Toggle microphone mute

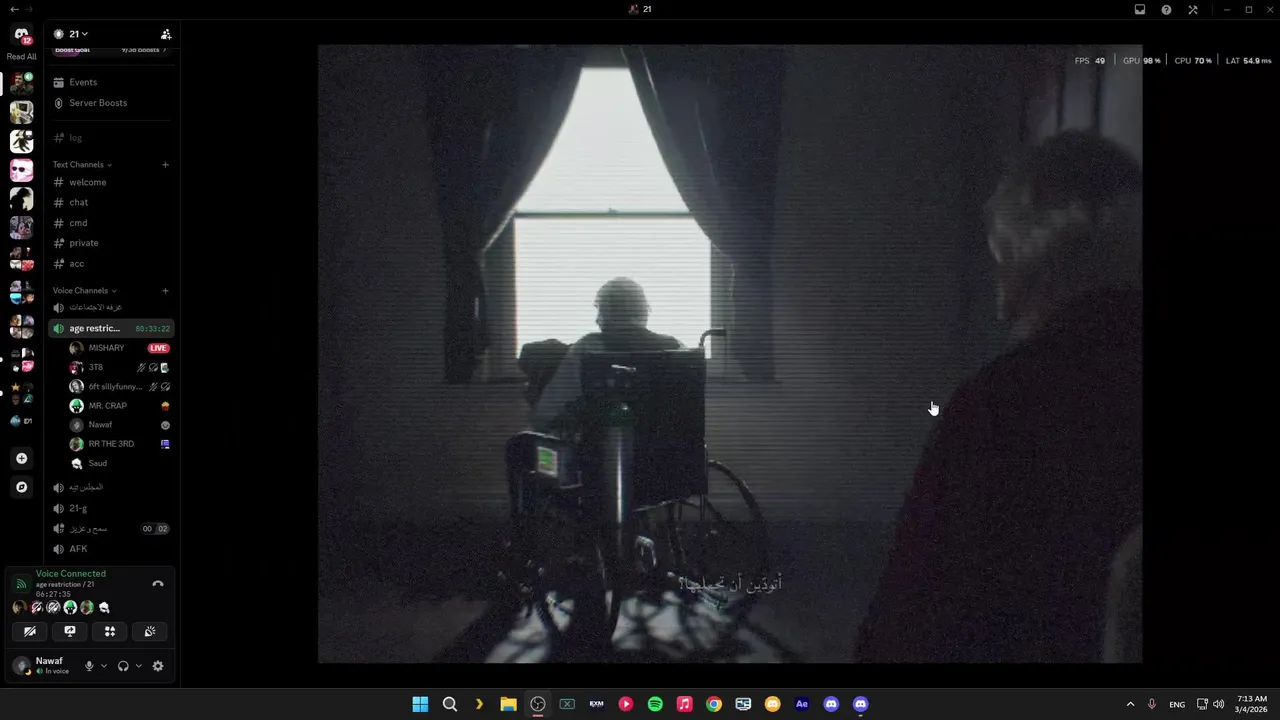[89, 666]
